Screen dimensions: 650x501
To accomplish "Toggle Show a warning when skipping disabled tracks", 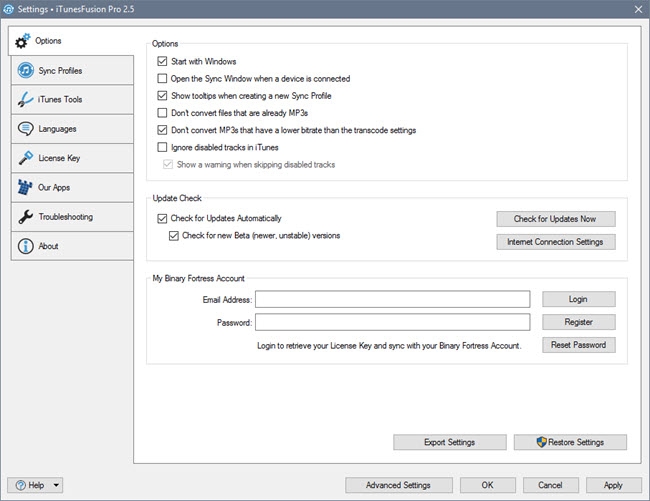I will (168, 165).
